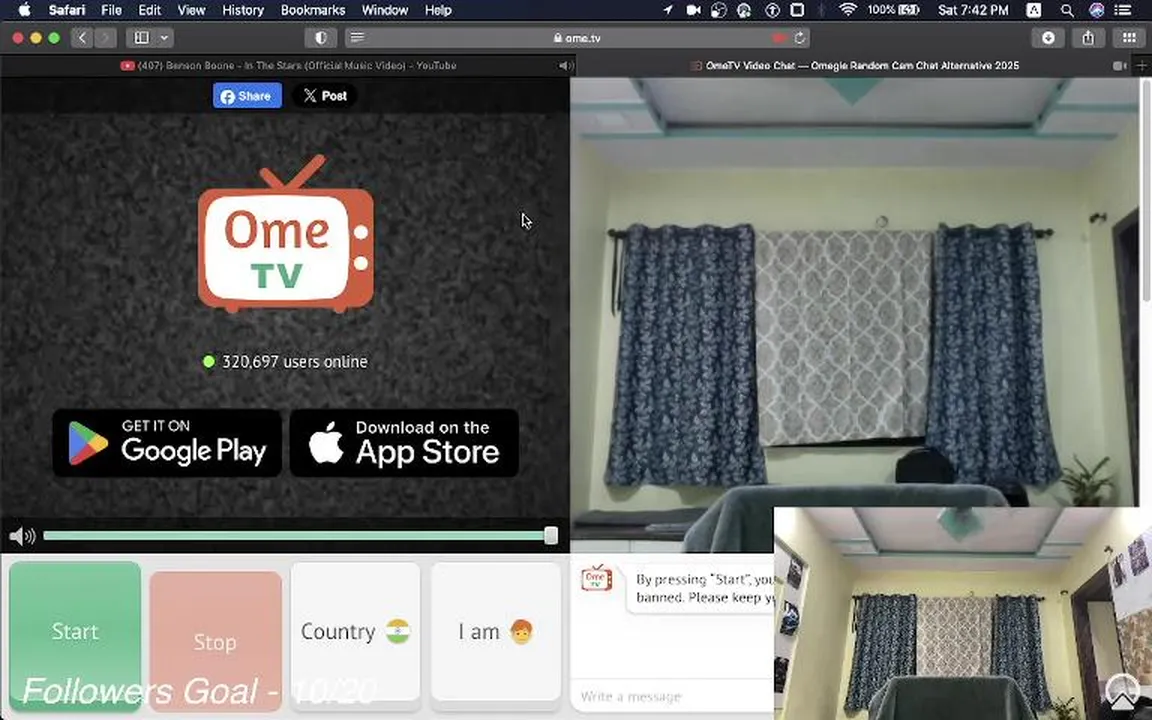Image resolution: width=1152 pixels, height=720 pixels.
Task: Click the page vertical scrollbar
Action: coord(1145,191)
